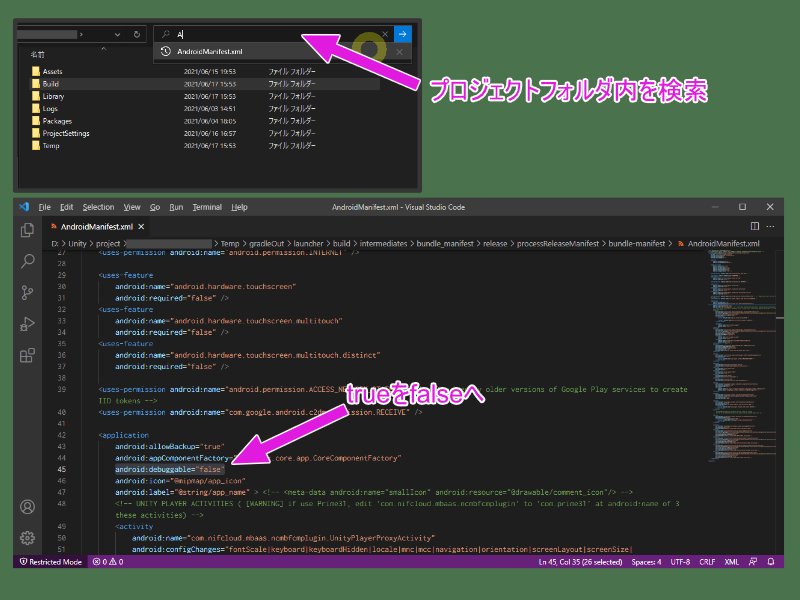Open the View menu

(x=132, y=207)
